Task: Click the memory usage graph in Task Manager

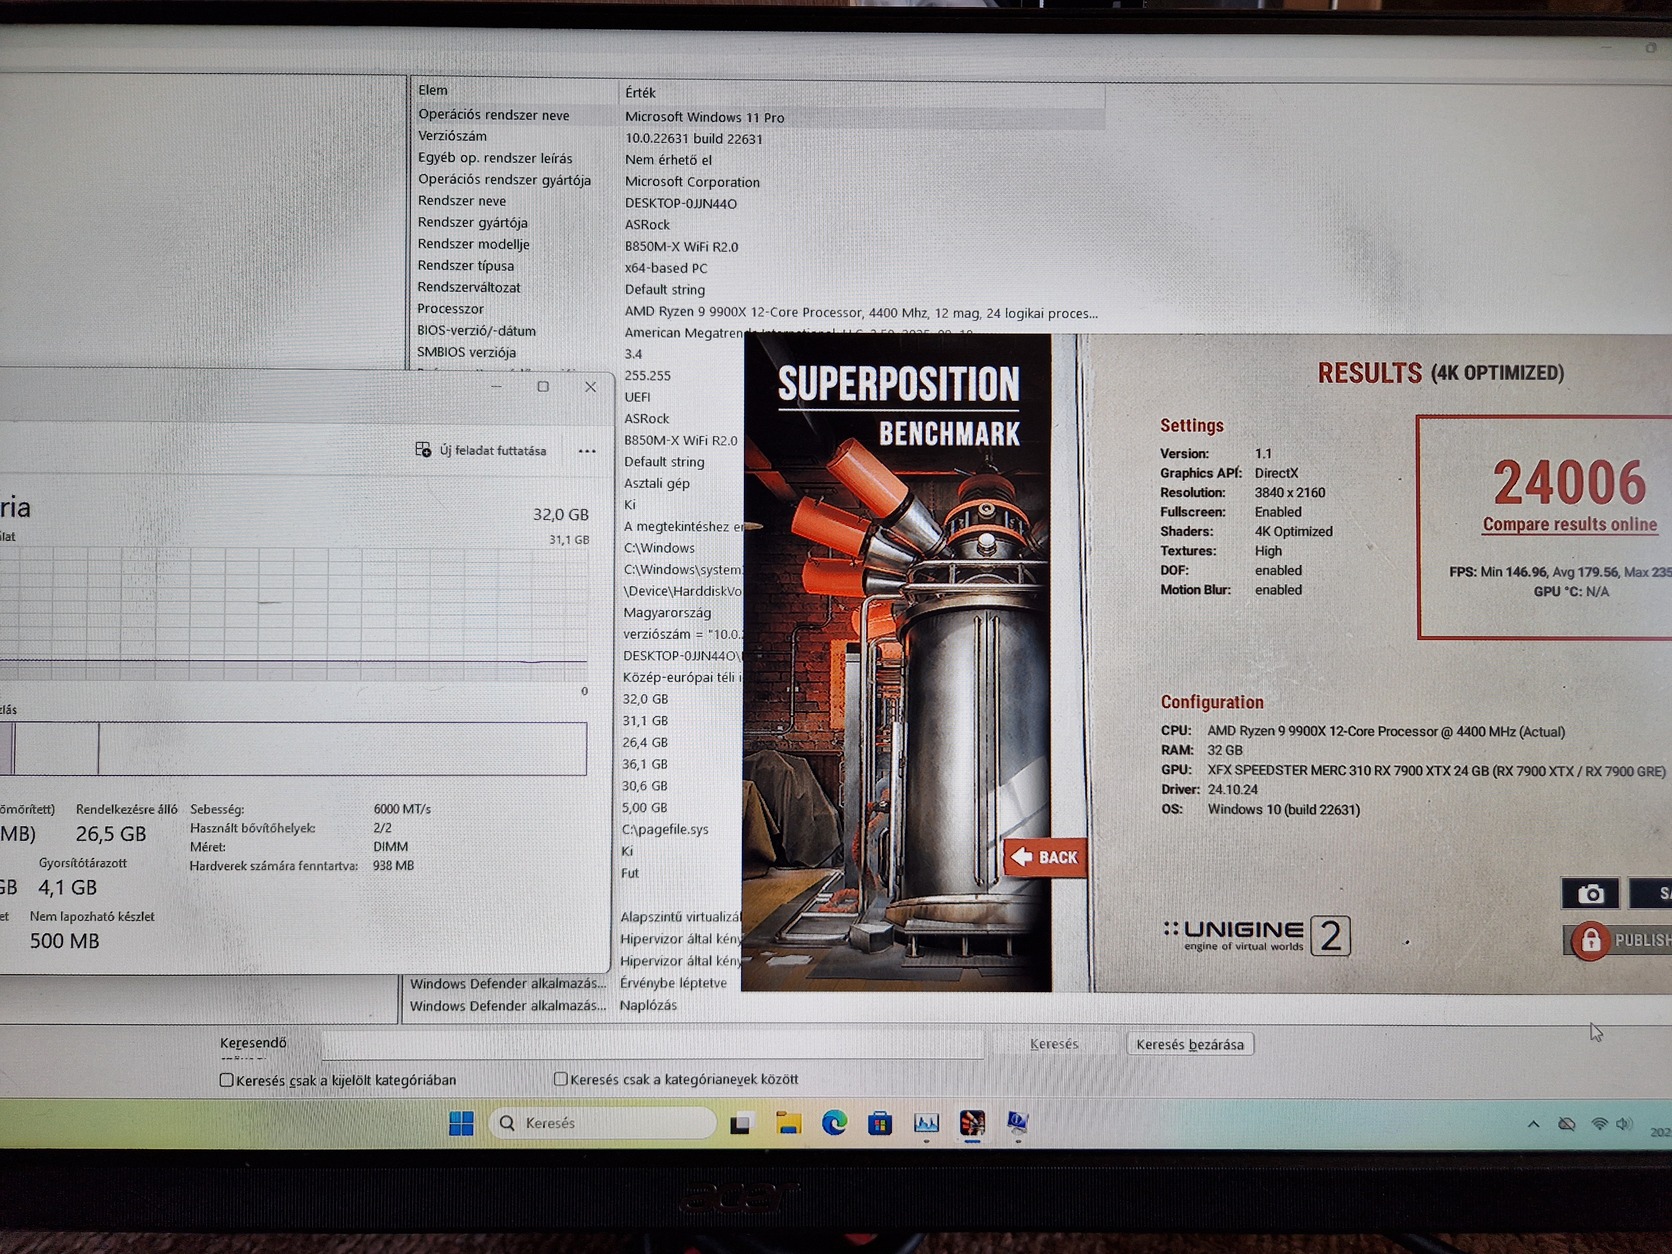Action: point(293,613)
